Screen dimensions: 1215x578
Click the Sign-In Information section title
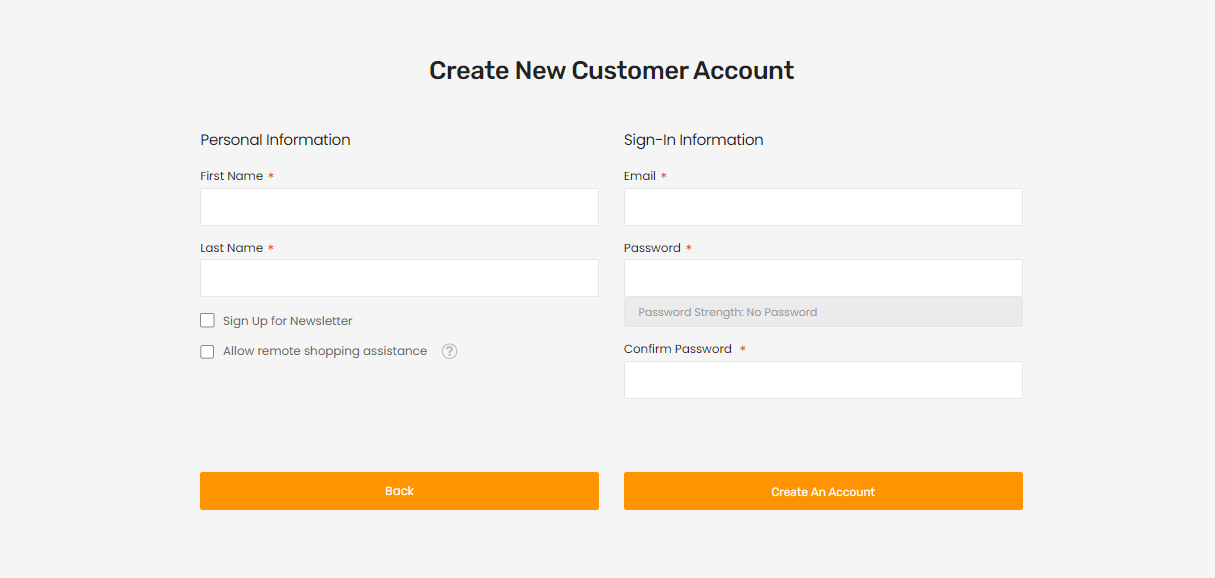[x=693, y=140]
